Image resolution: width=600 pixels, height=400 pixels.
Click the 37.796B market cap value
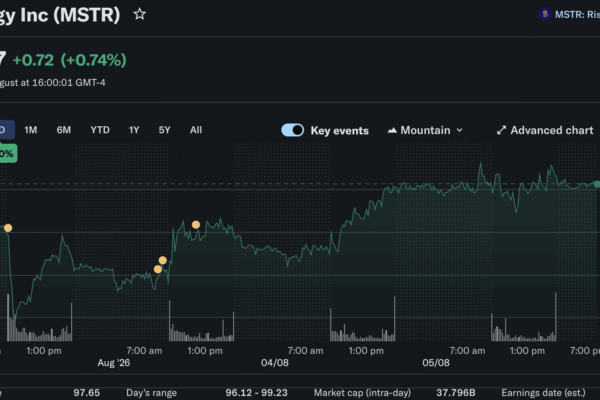(x=456, y=393)
